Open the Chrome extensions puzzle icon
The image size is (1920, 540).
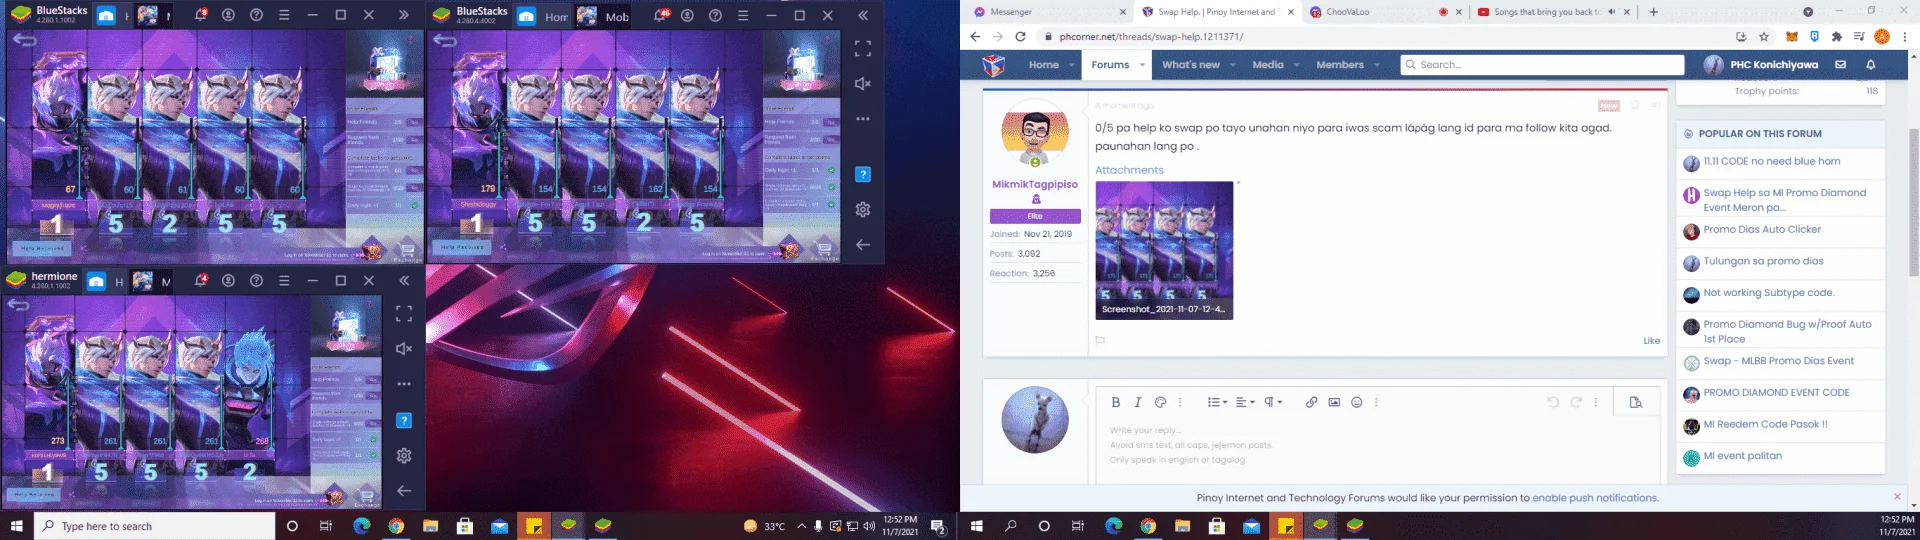pos(1837,37)
